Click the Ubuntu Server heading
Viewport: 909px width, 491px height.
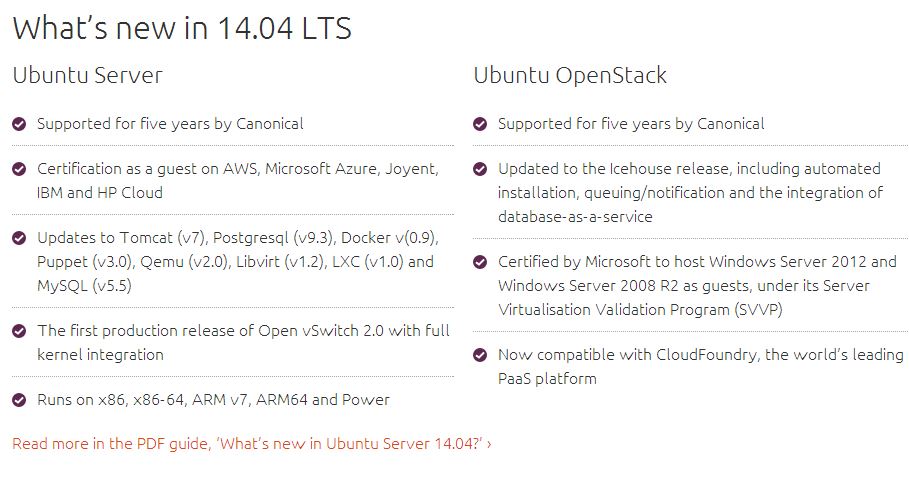[x=87, y=75]
